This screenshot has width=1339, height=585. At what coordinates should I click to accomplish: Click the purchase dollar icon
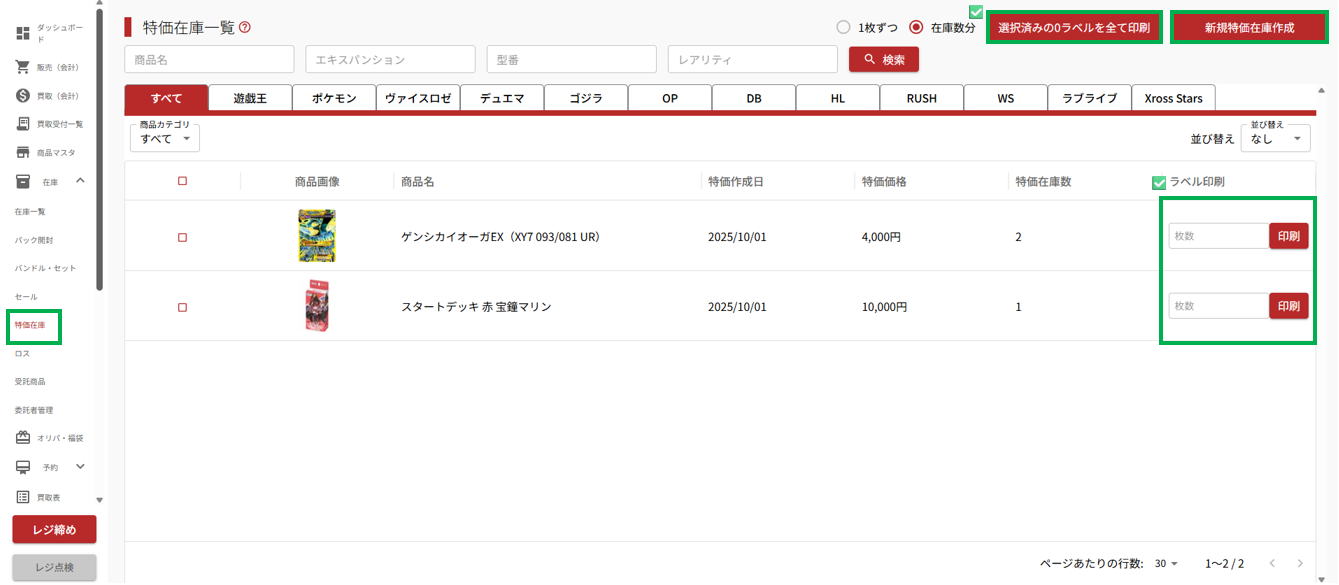[22, 96]
